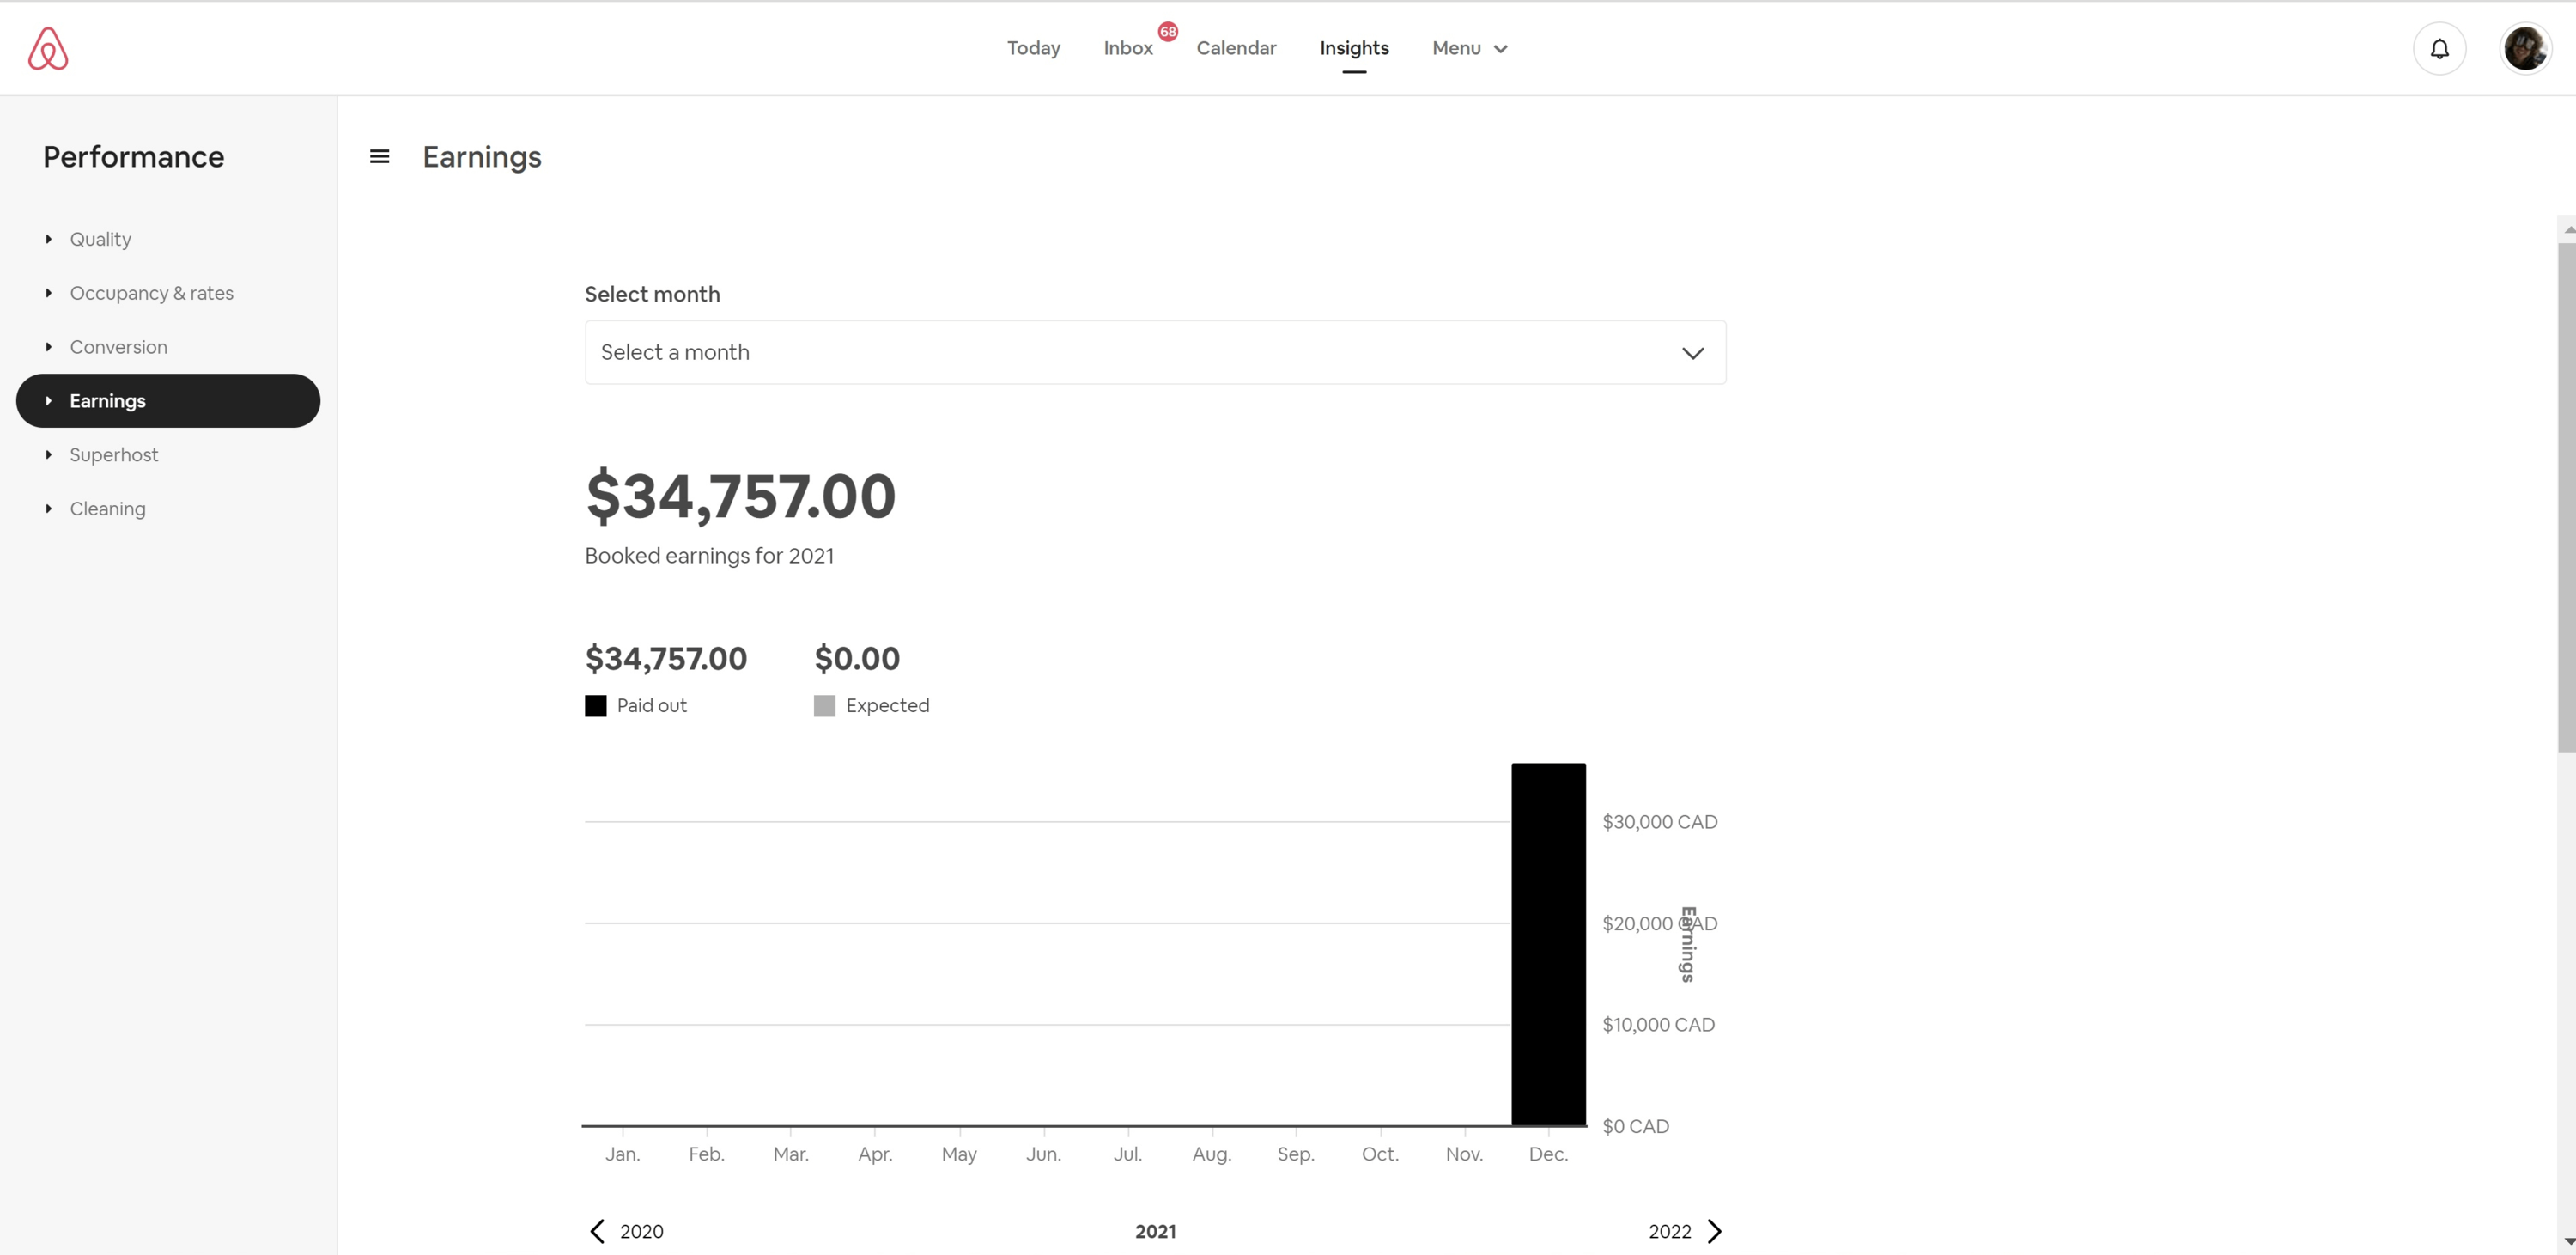
Task: Click the $34,757.00 booked earnings total
Action: pyautogui.click(x=740, y=496)
